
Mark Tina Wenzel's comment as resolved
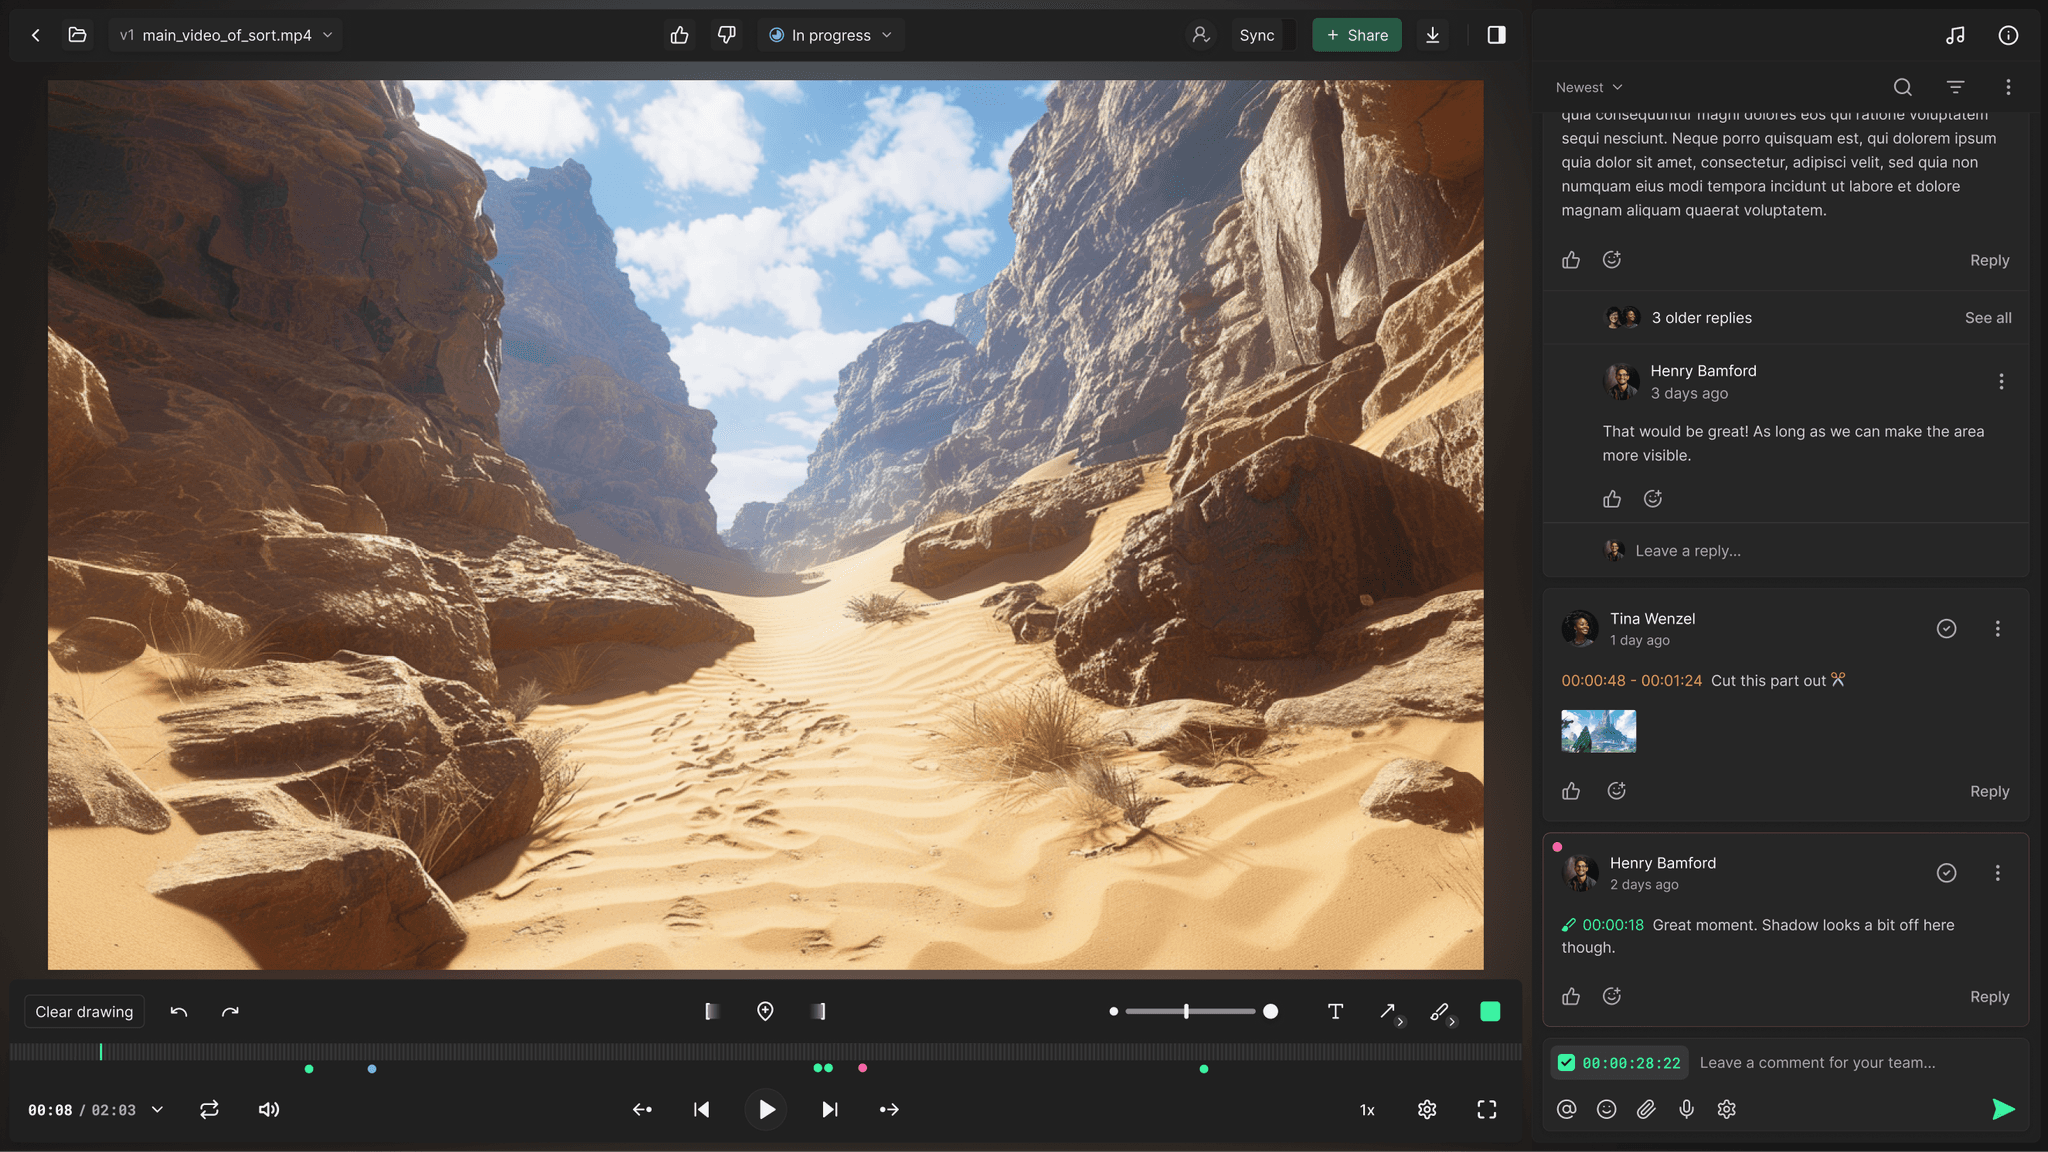coord(1946,629)
